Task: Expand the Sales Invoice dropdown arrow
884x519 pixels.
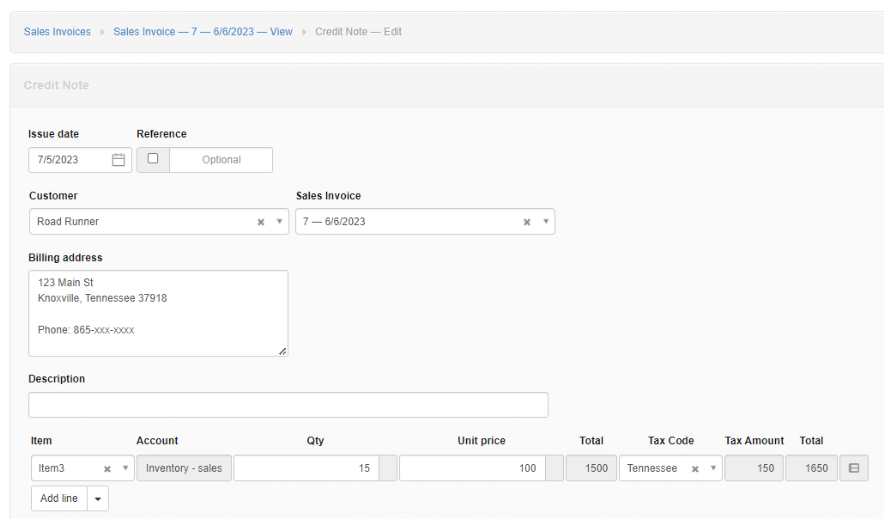Action: click(x=546, y=221)
